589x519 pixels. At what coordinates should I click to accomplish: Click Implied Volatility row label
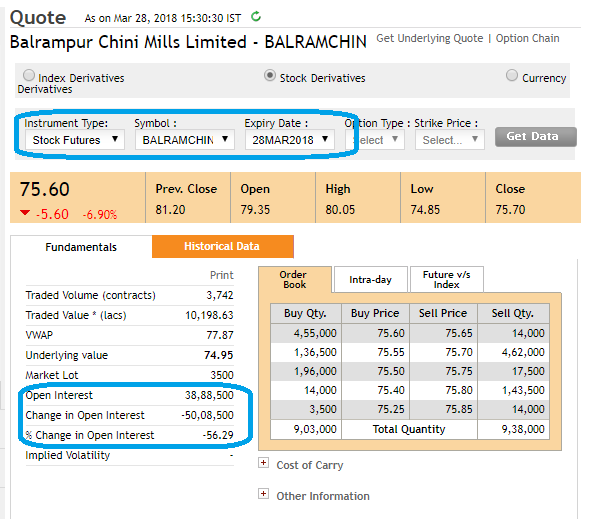pos(68,455)
